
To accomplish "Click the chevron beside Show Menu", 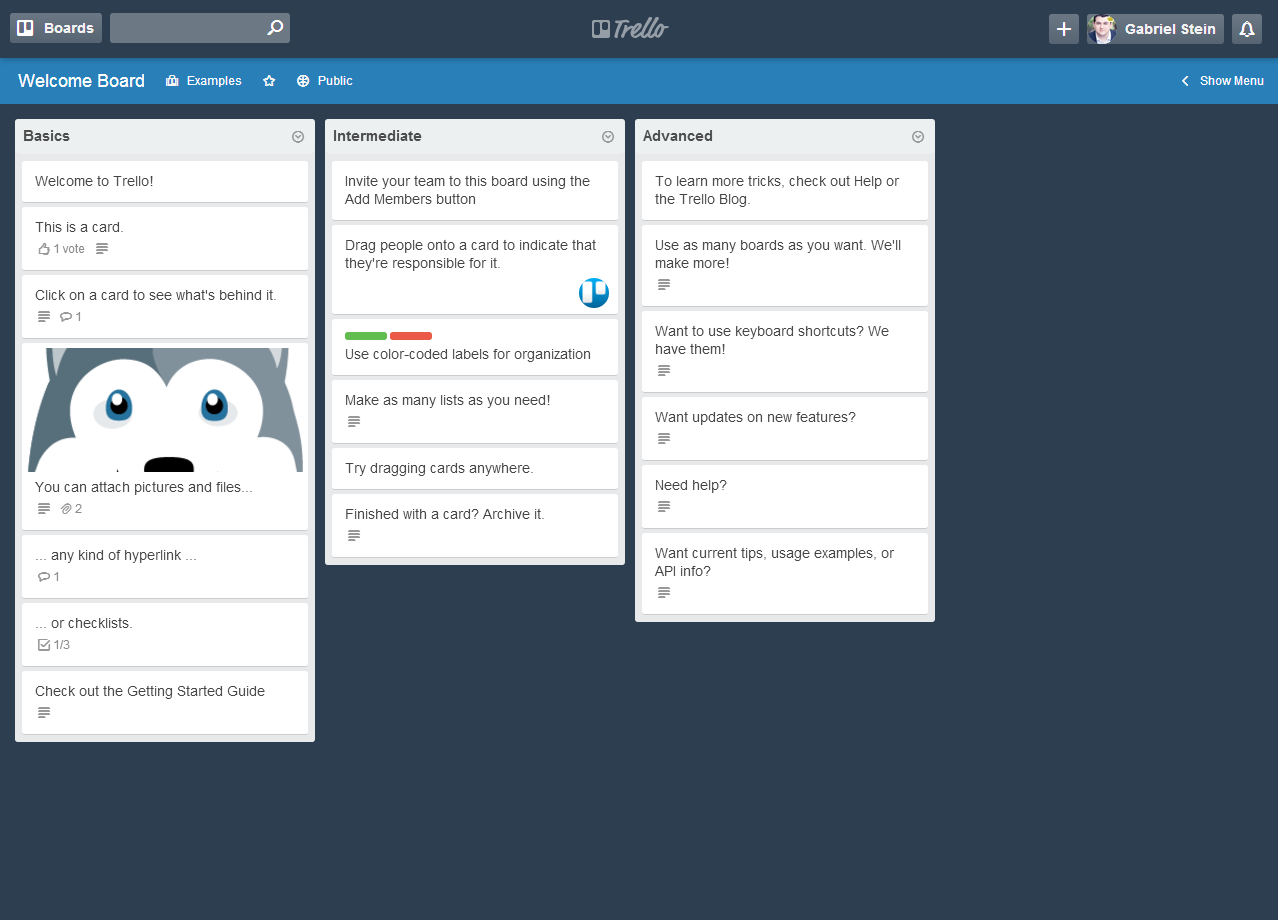I will point(1186,81).
